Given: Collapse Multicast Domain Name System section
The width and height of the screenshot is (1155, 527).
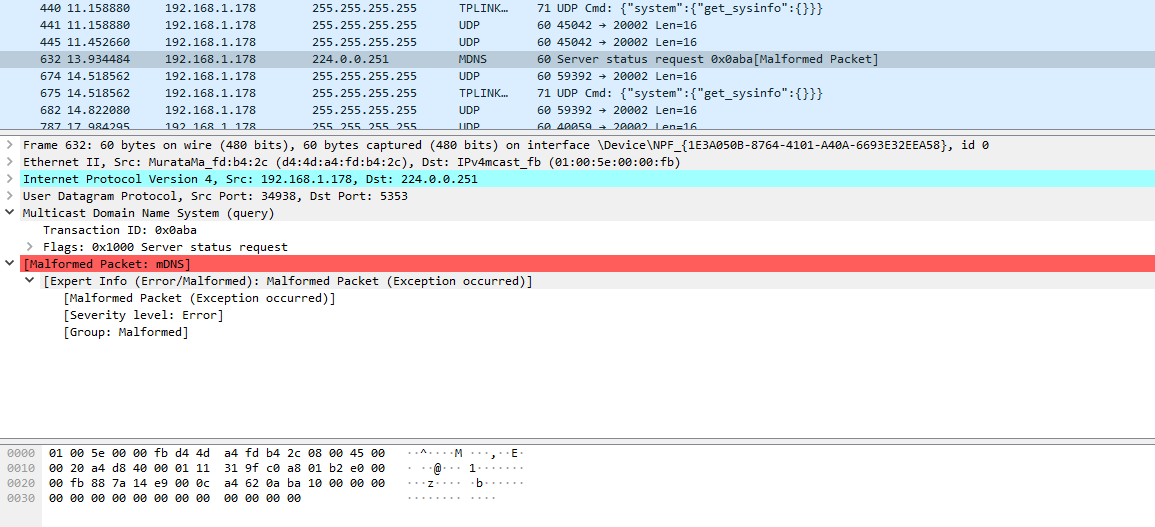Looking at the screenshot, I should click(9, 213).
